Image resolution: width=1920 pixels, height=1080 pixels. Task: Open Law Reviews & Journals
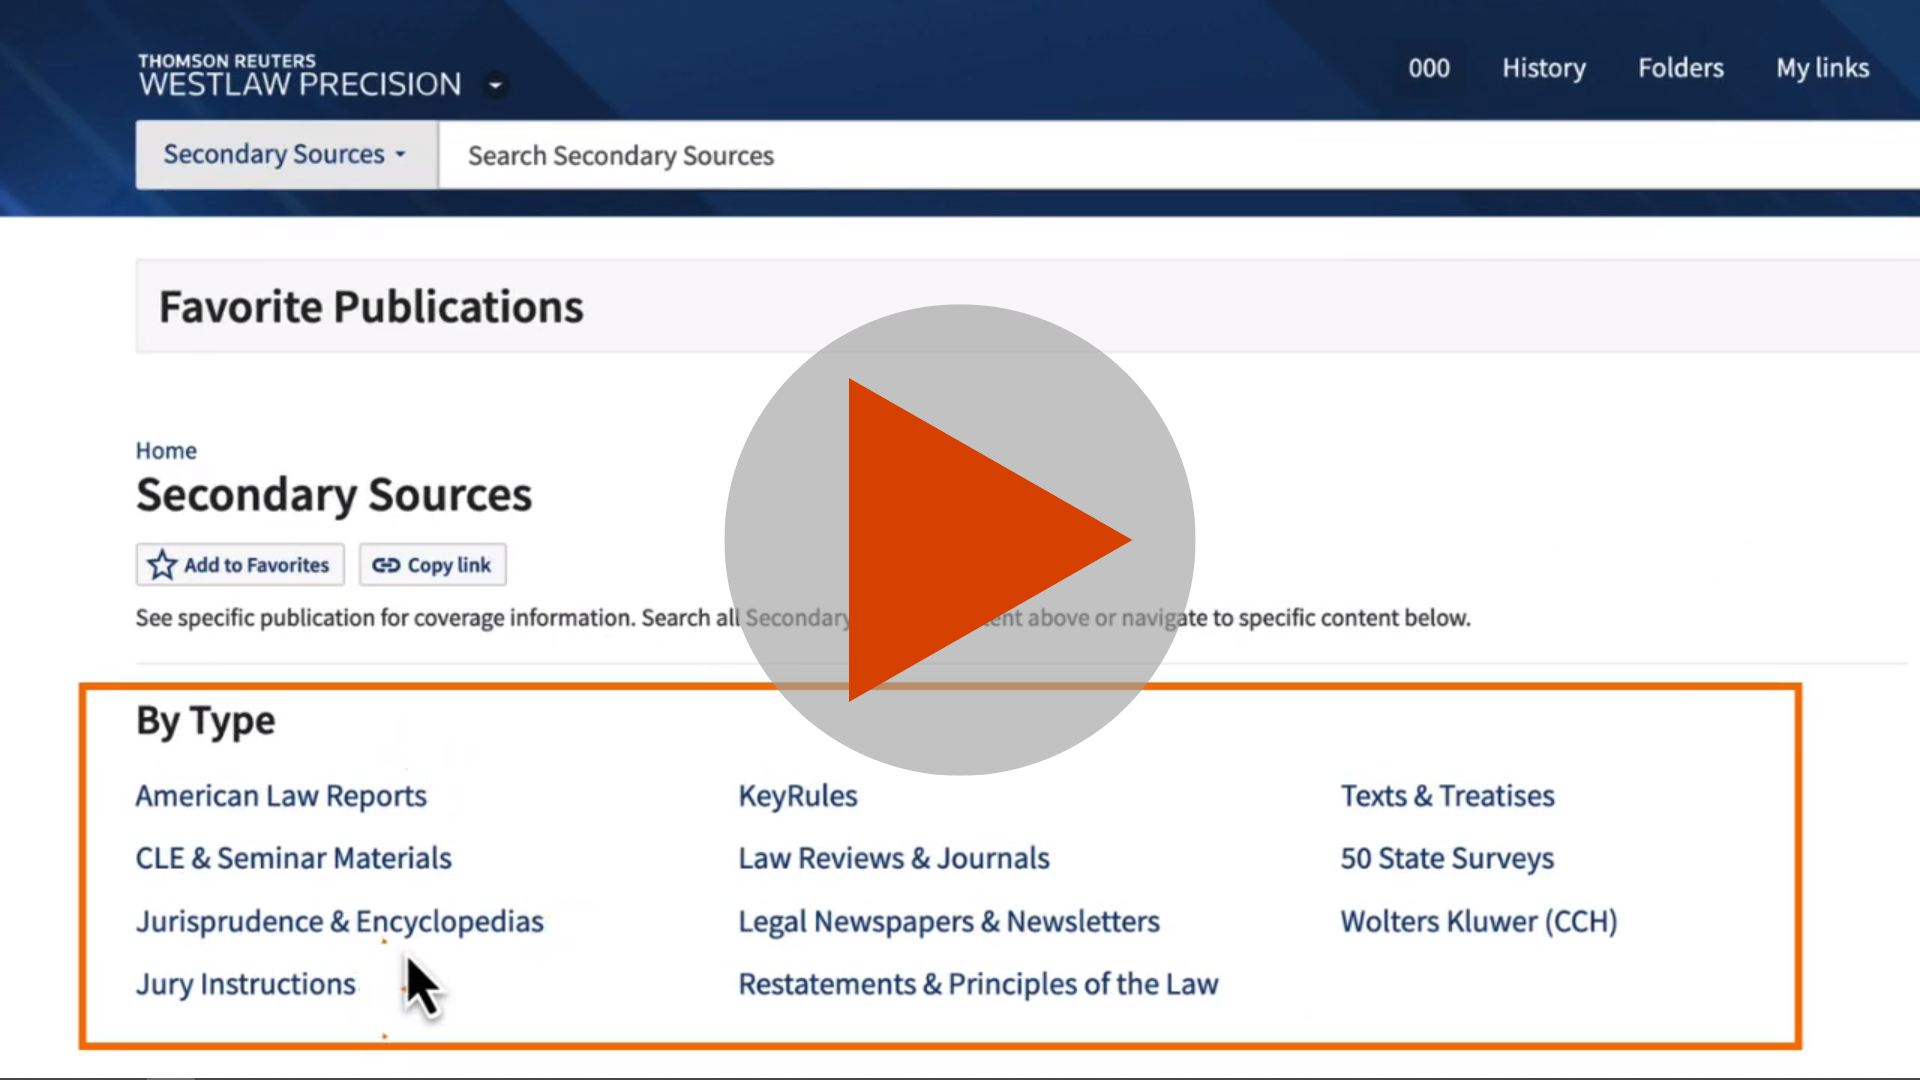coord(893,858)
